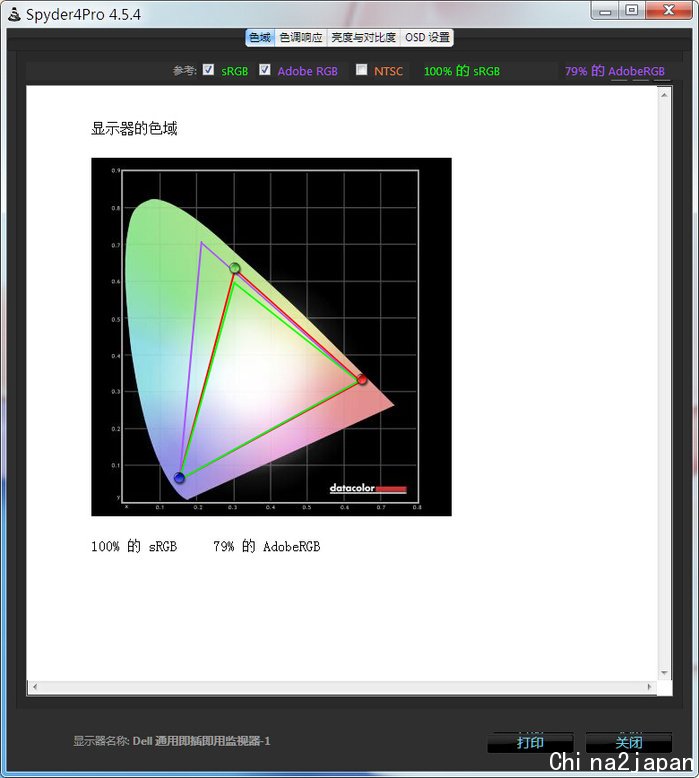
Task: Click the '100% 的 sRGB' text below chart
Action: [x=134, y=546]
